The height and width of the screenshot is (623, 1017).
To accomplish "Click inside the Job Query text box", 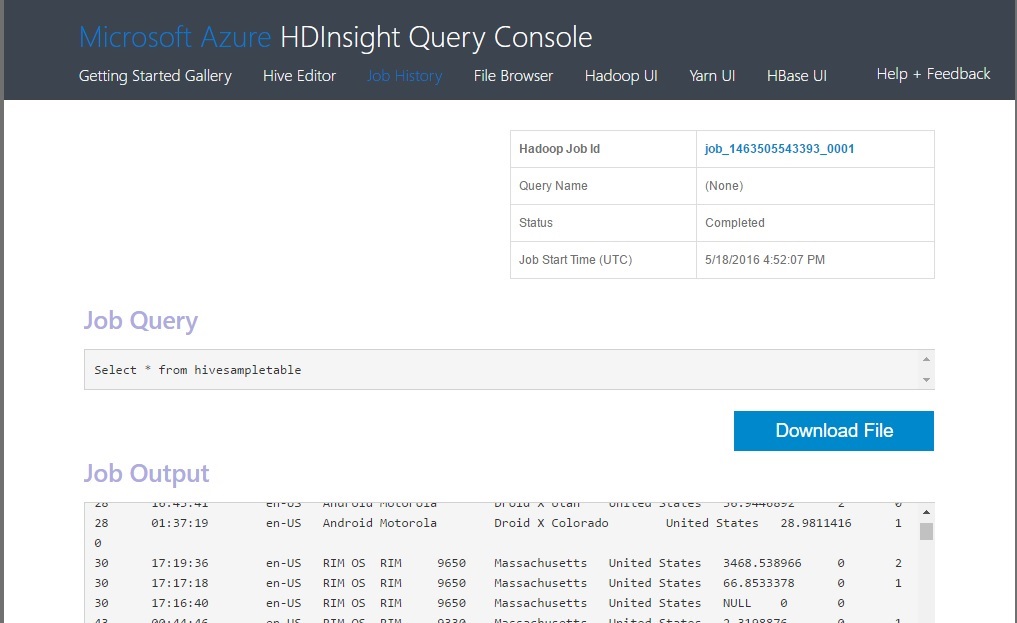I will tap(500, 370).
